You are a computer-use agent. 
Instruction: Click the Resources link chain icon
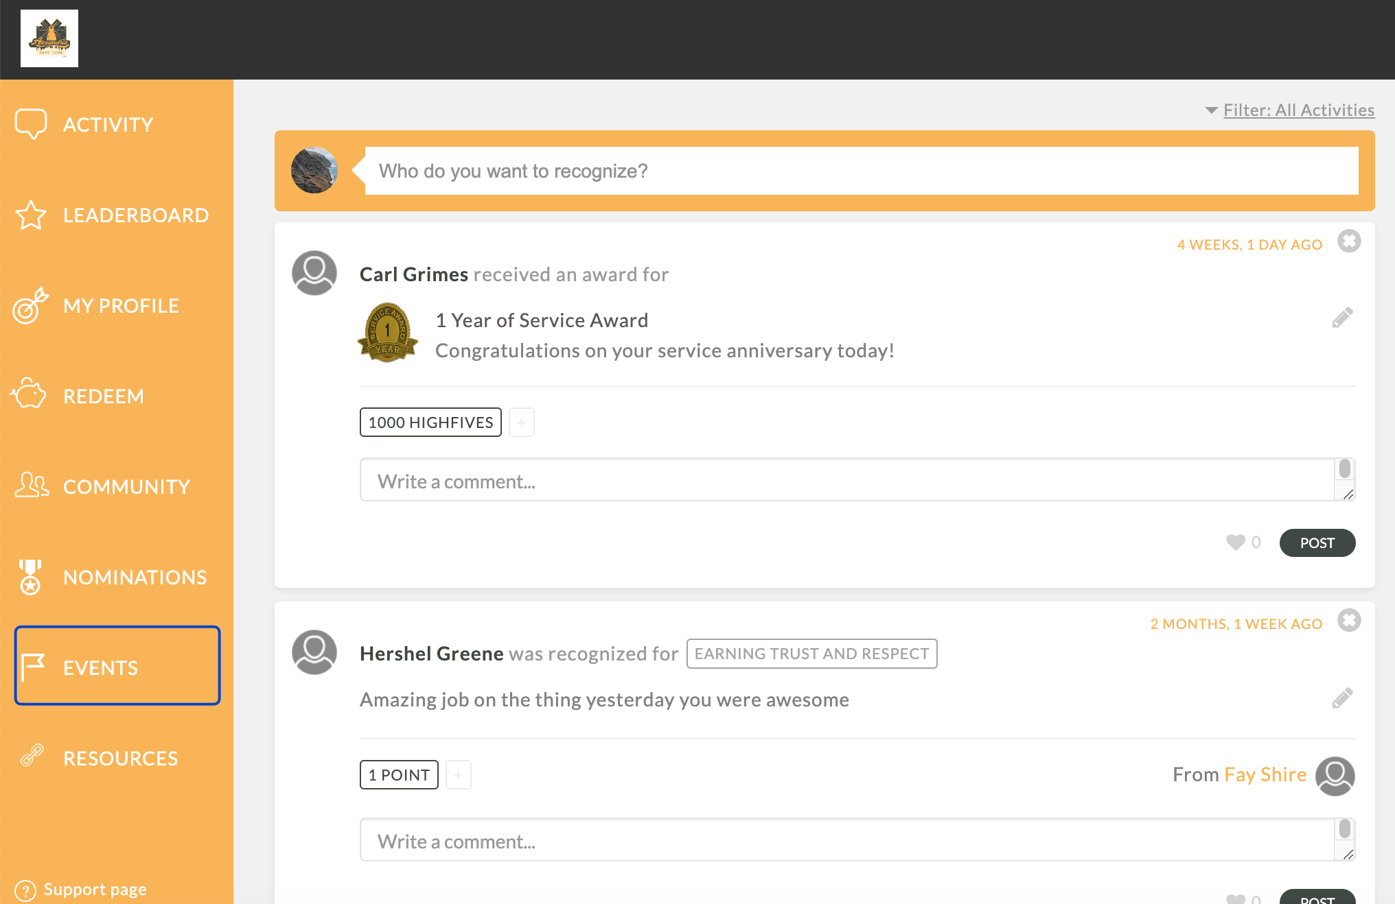(x=32, y=756)
